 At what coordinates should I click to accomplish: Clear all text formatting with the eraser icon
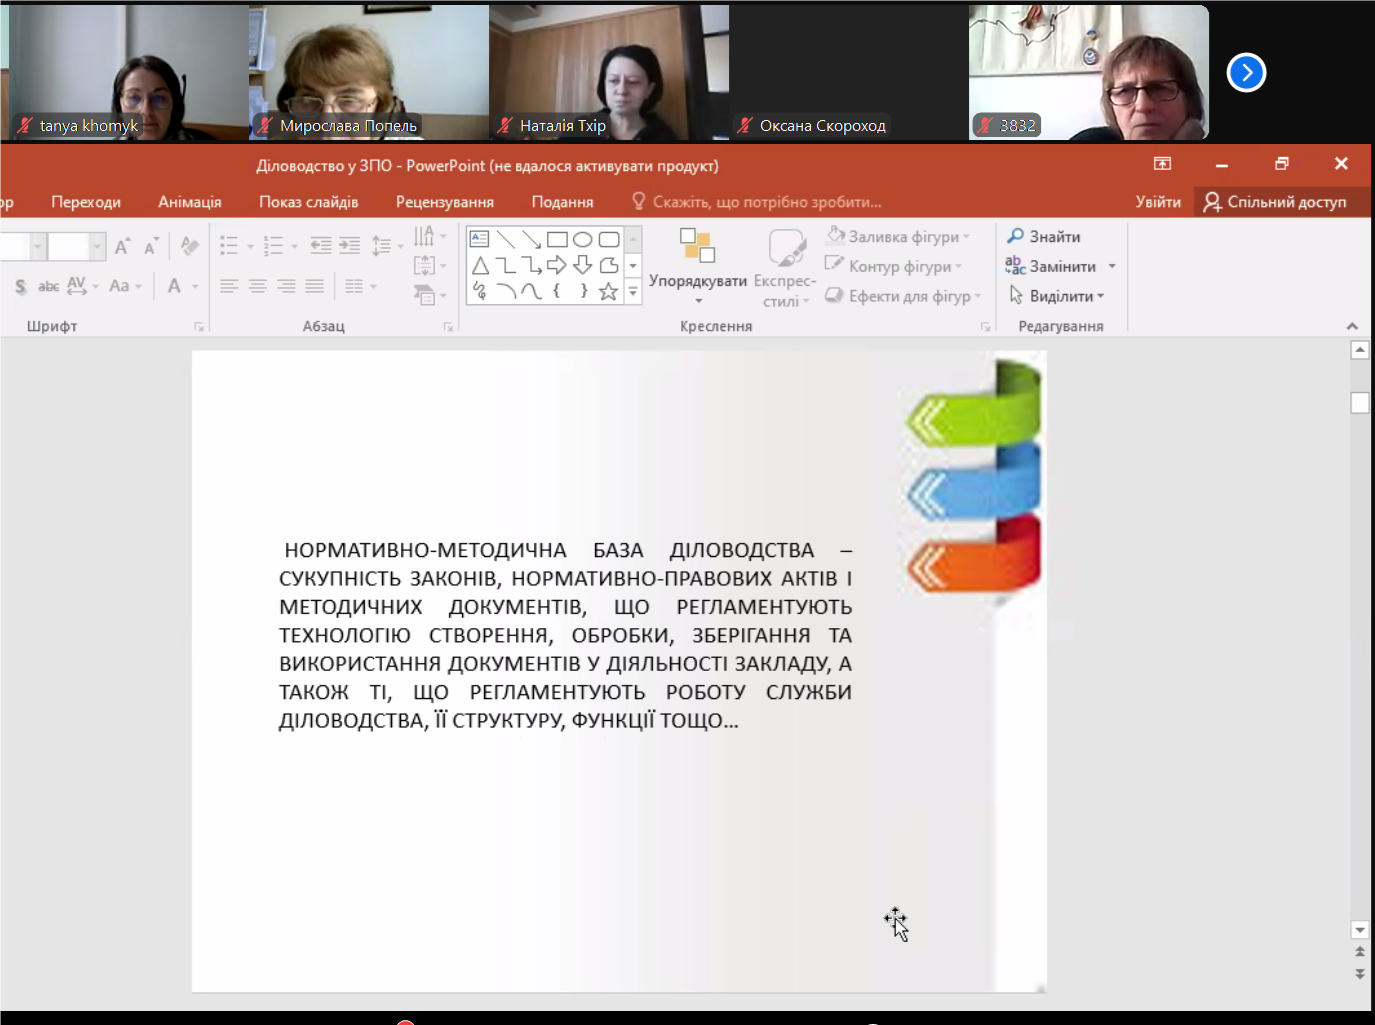189,246
